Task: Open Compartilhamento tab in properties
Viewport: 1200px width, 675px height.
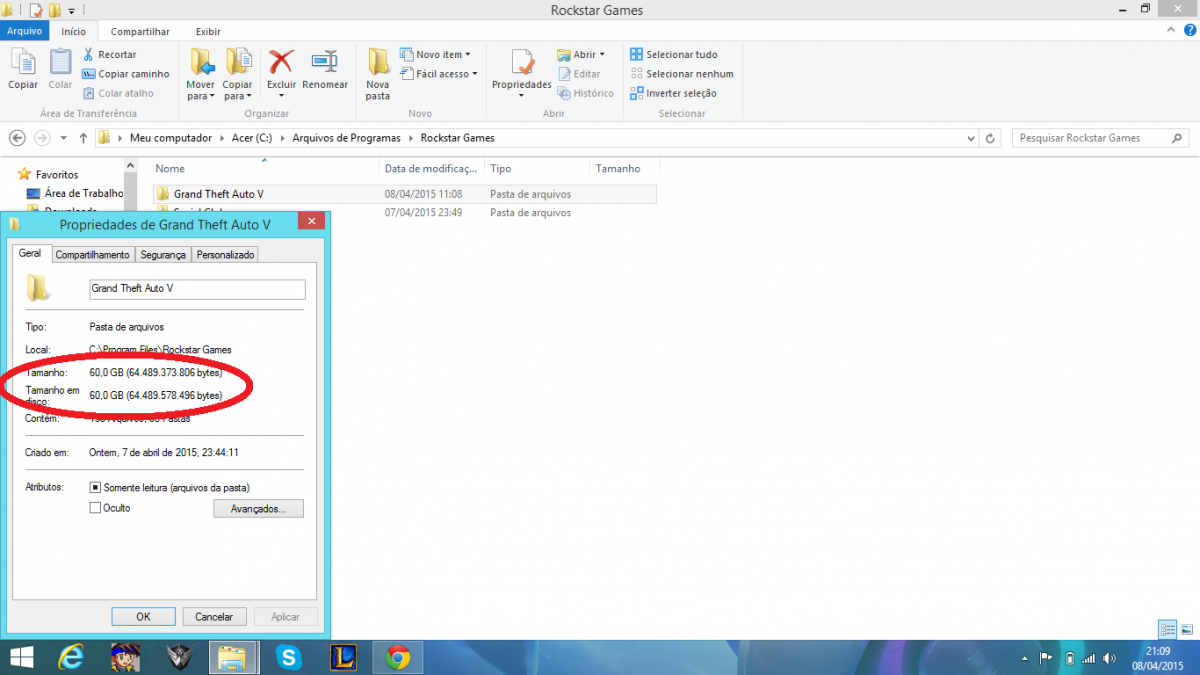Action: pyautogui.click(x=92, y=255)
